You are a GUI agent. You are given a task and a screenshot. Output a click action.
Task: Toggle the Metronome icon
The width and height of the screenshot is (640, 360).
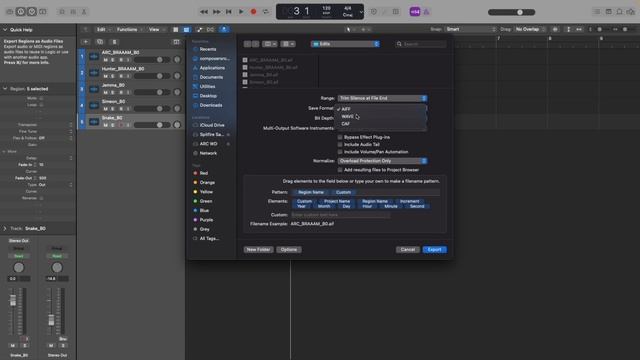coord(426,12)
